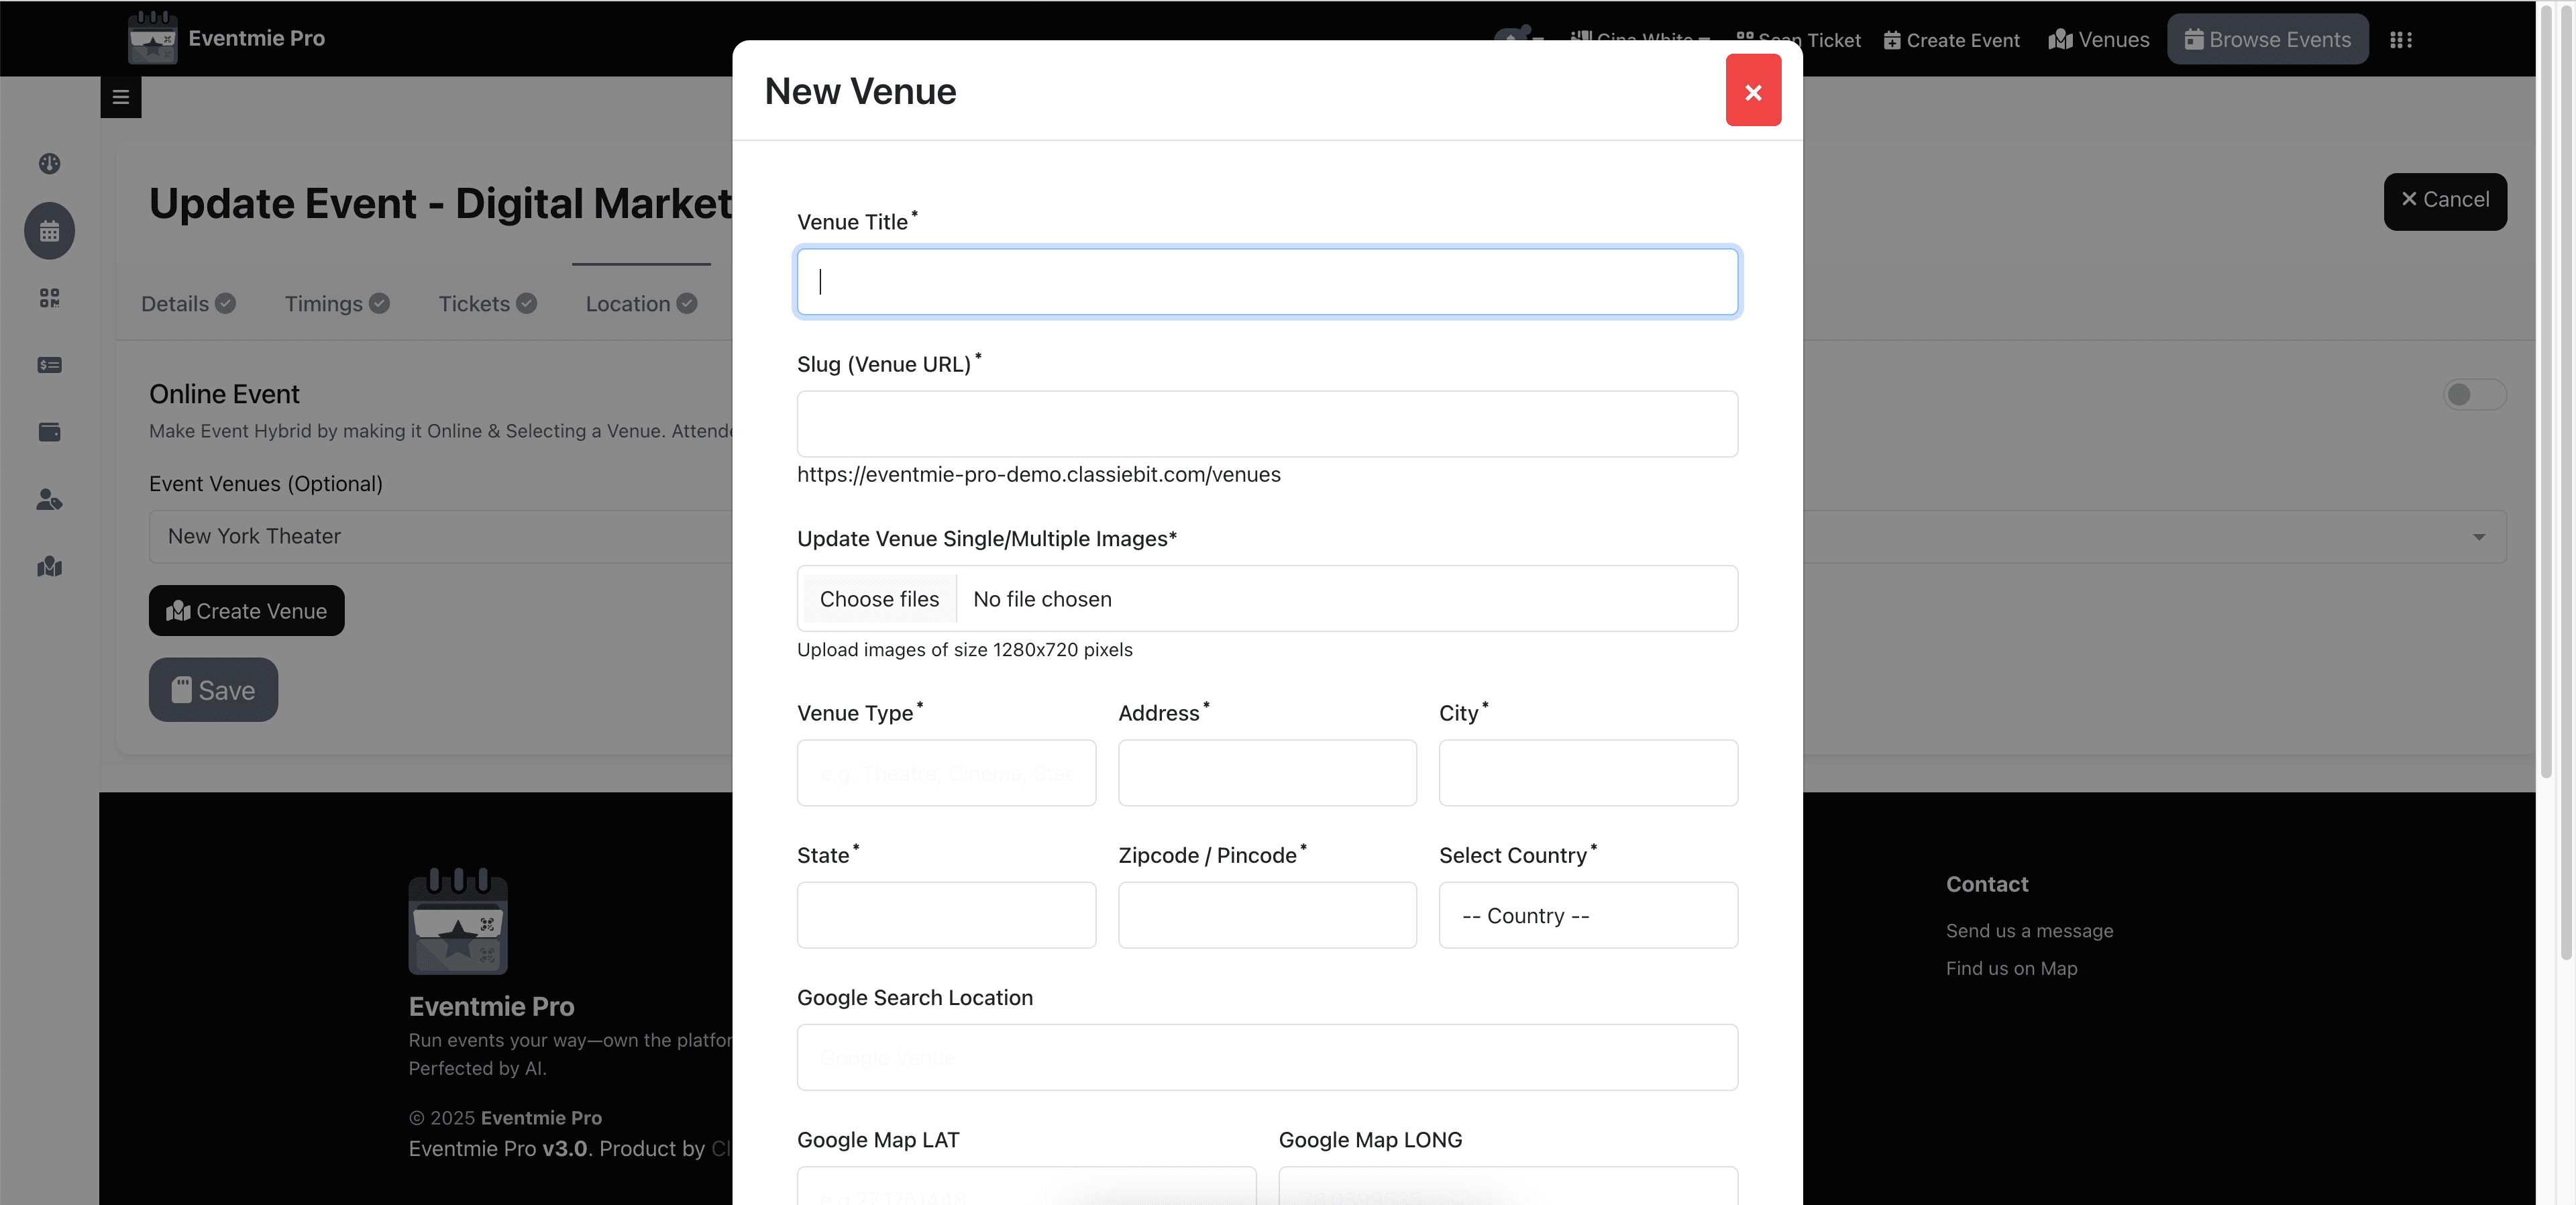Open the wallet sidebar icon
Viewport: 2576px width, 1205px height.
[x=49, y=432]
